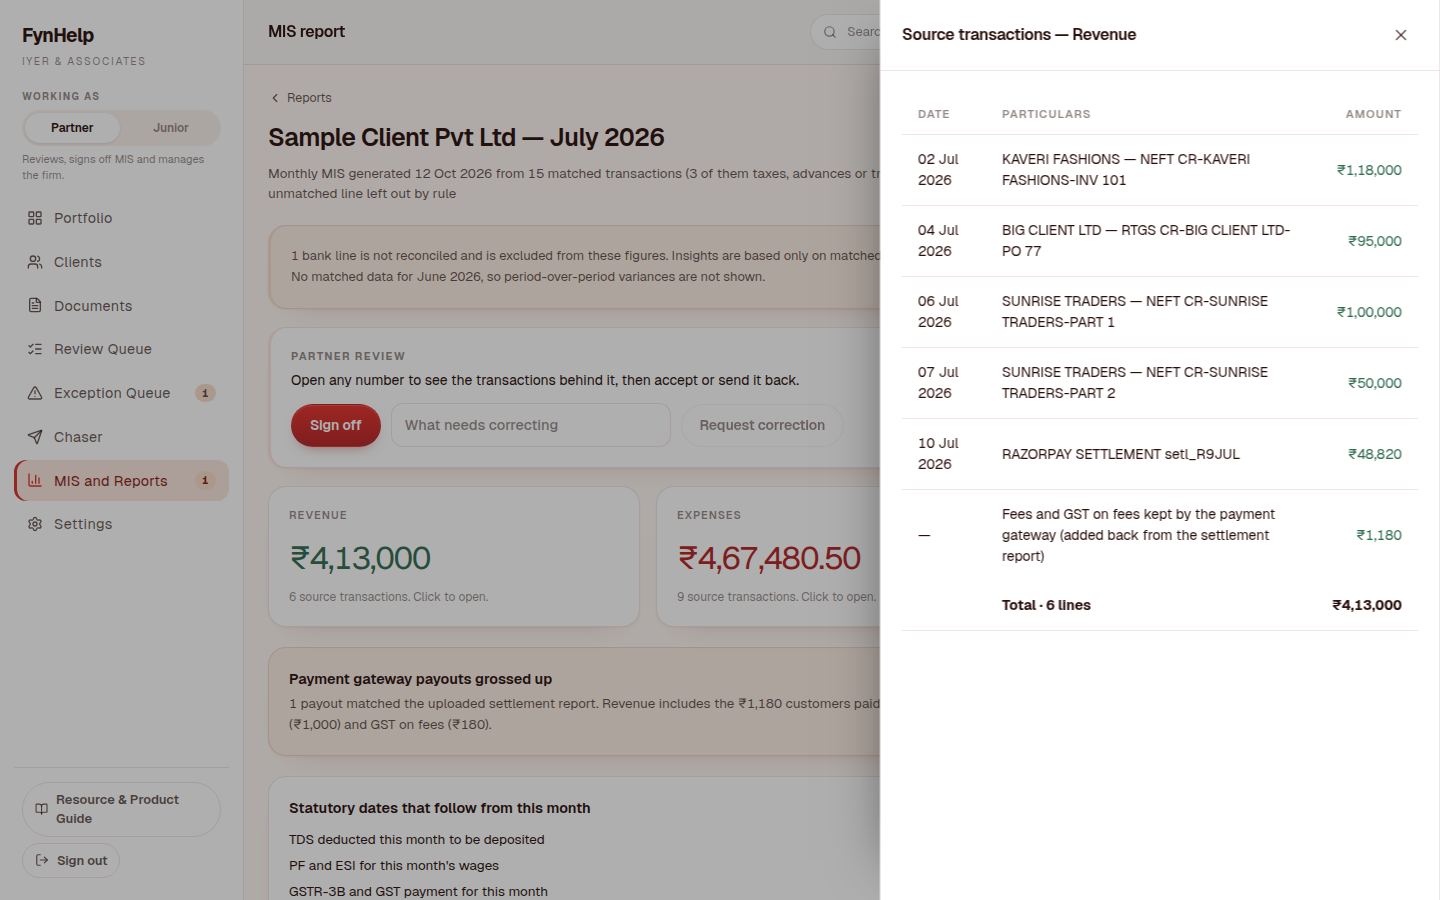Open Exception Queue from sidebar

click(x=121, y=393)
